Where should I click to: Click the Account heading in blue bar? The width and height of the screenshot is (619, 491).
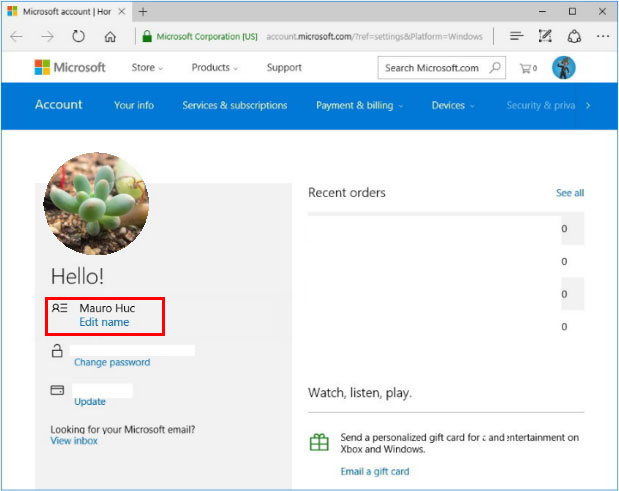click(x=58, y=105)
